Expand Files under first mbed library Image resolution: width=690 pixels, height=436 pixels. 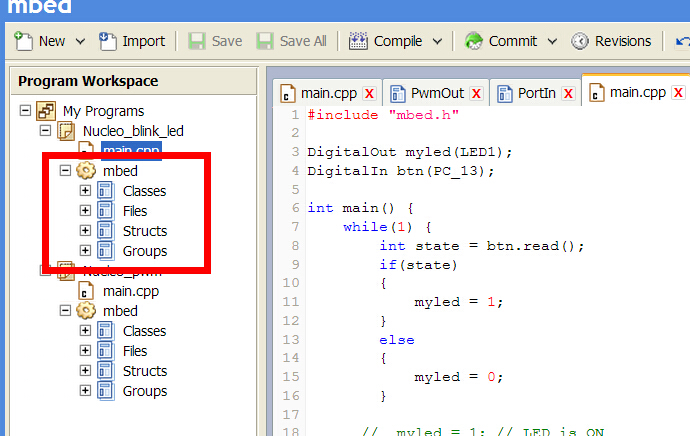[85, 210]
